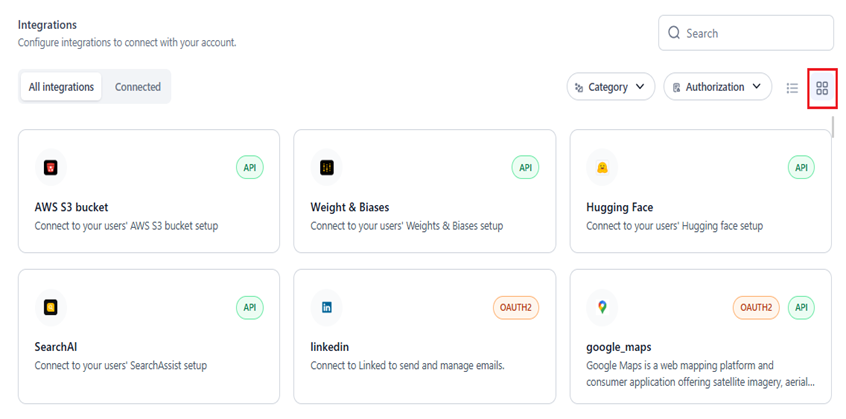Switch to list view layout
The height and width of the screenshot is (419, 846).
pos(792,88)
